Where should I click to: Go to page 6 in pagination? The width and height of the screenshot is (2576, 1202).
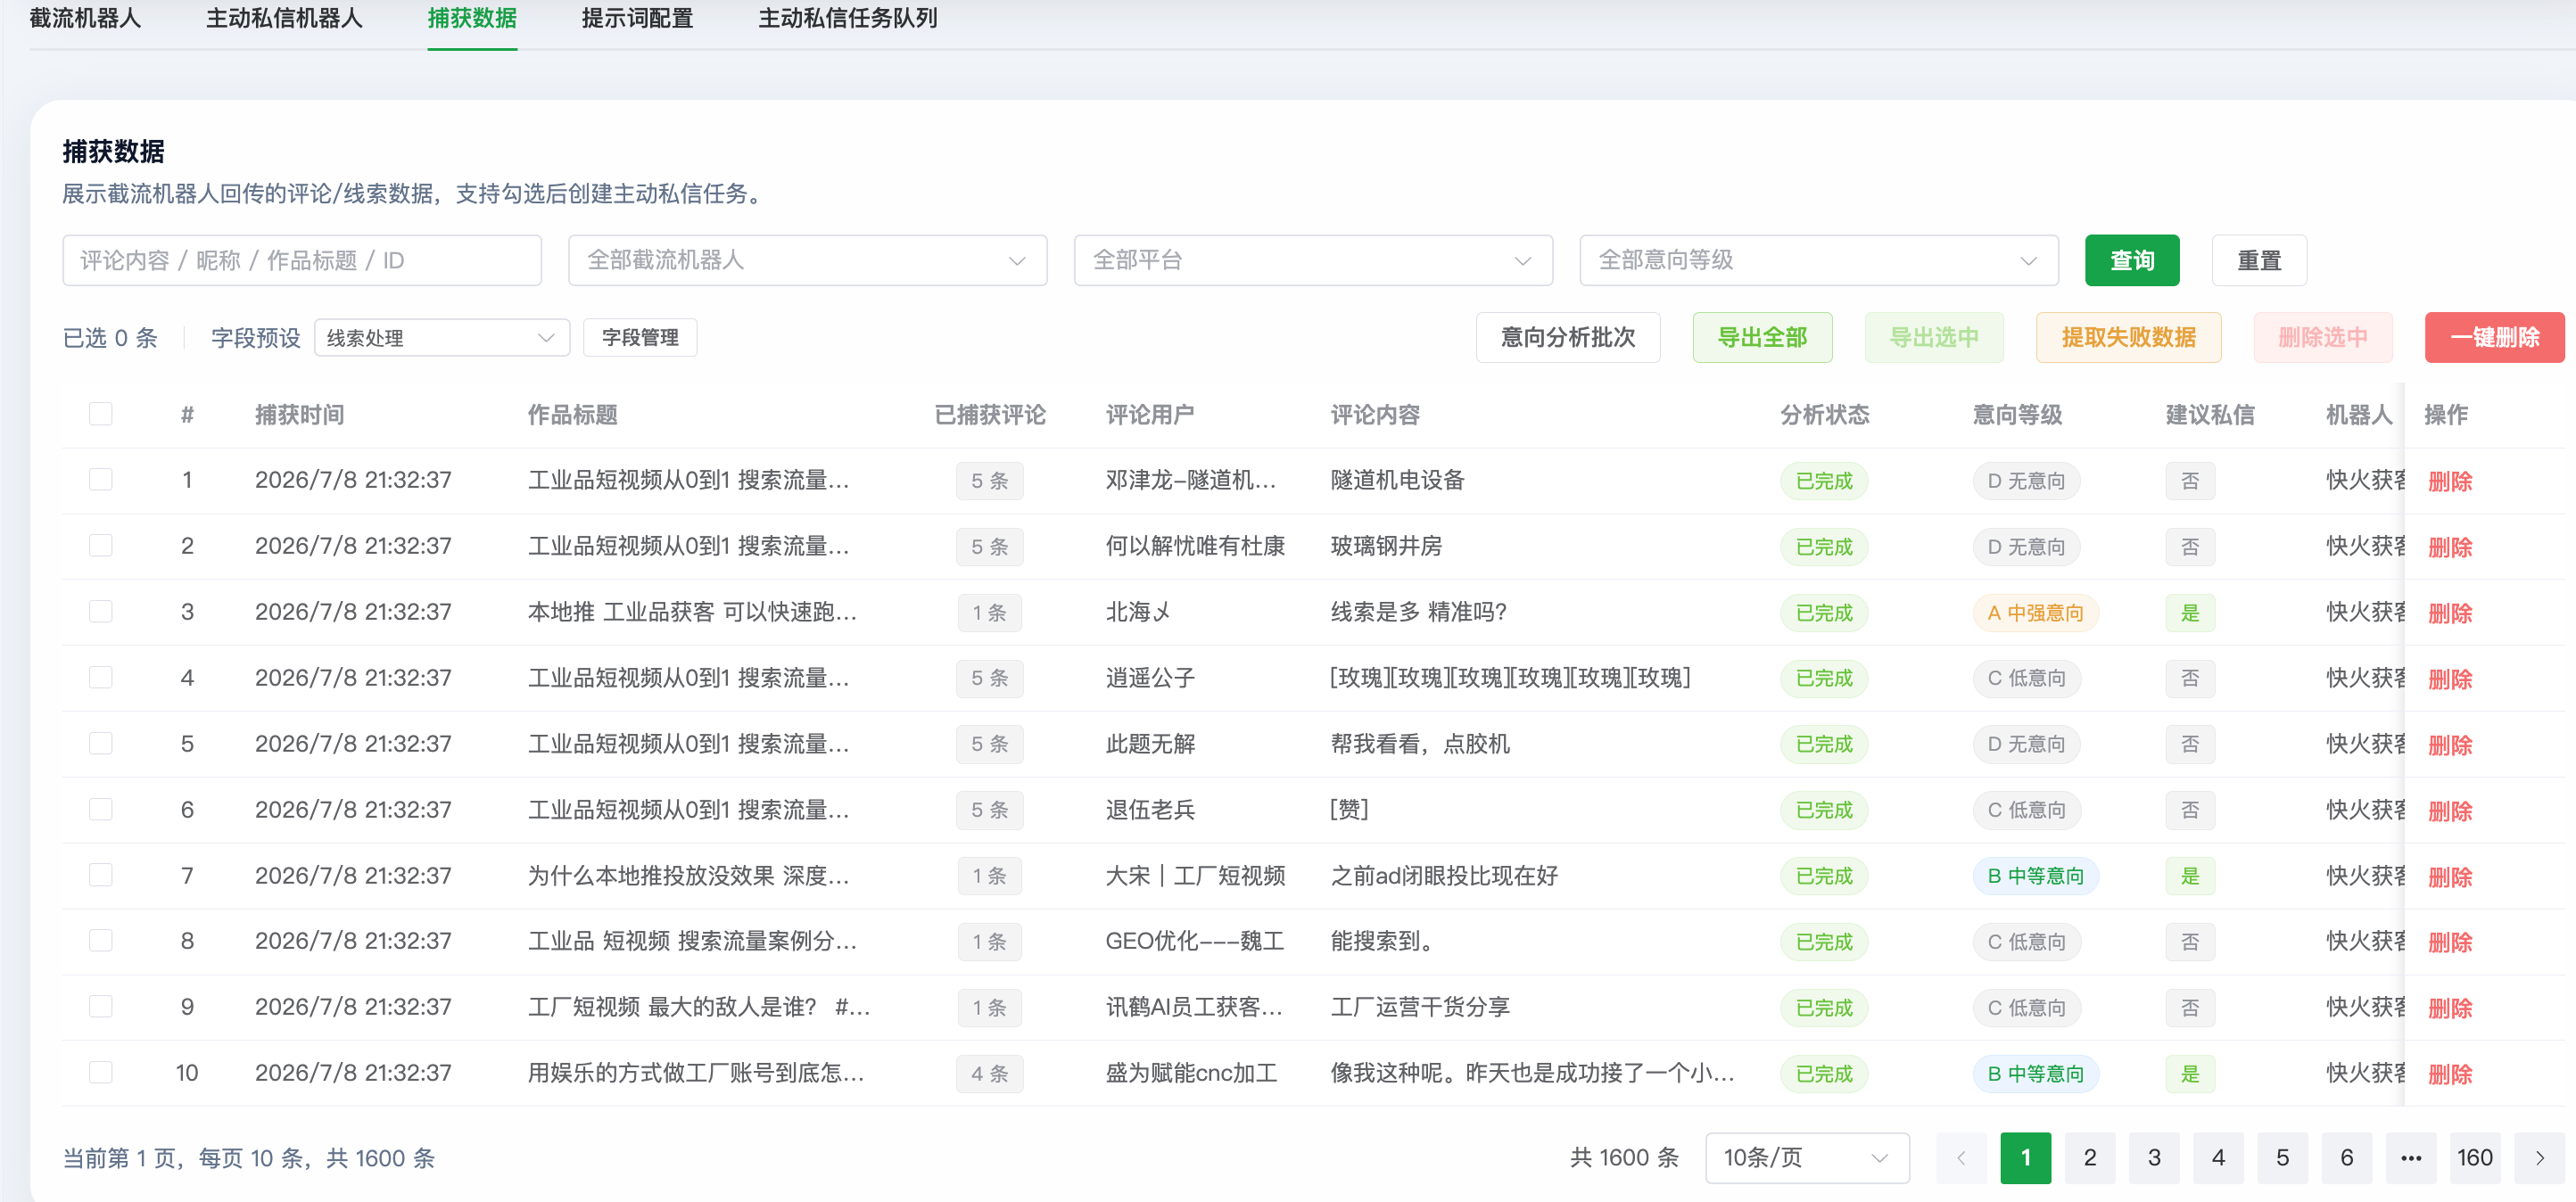(x=2347, y=1158)
